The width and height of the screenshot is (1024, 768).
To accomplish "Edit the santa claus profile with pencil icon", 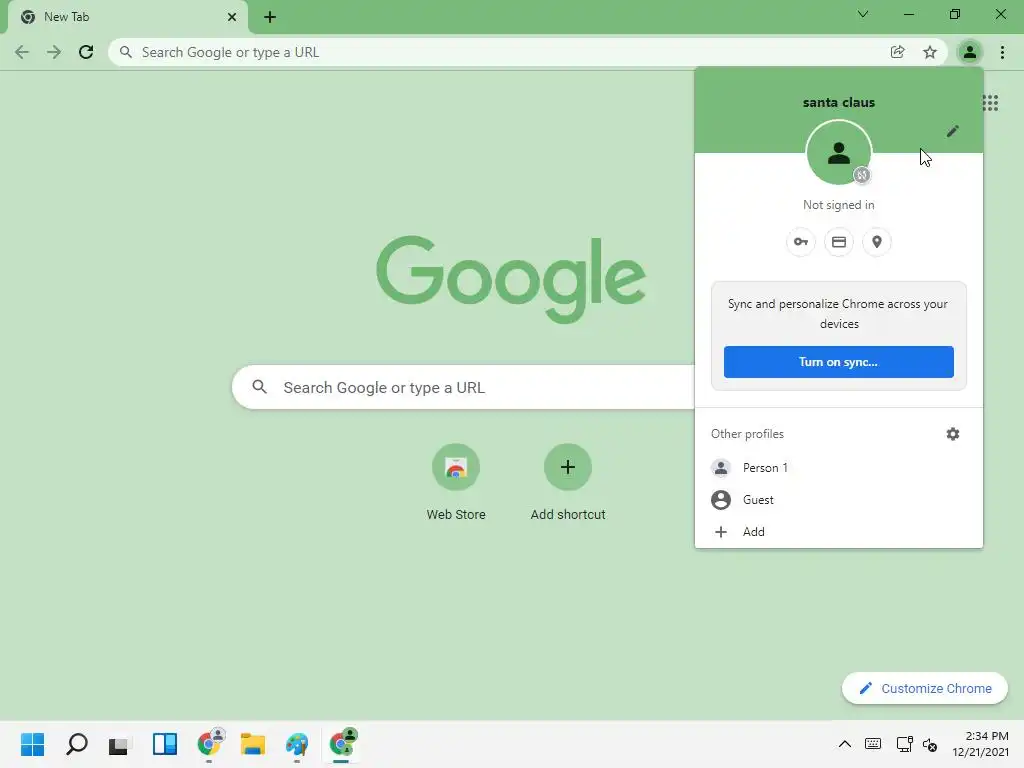I will [953, 131].
